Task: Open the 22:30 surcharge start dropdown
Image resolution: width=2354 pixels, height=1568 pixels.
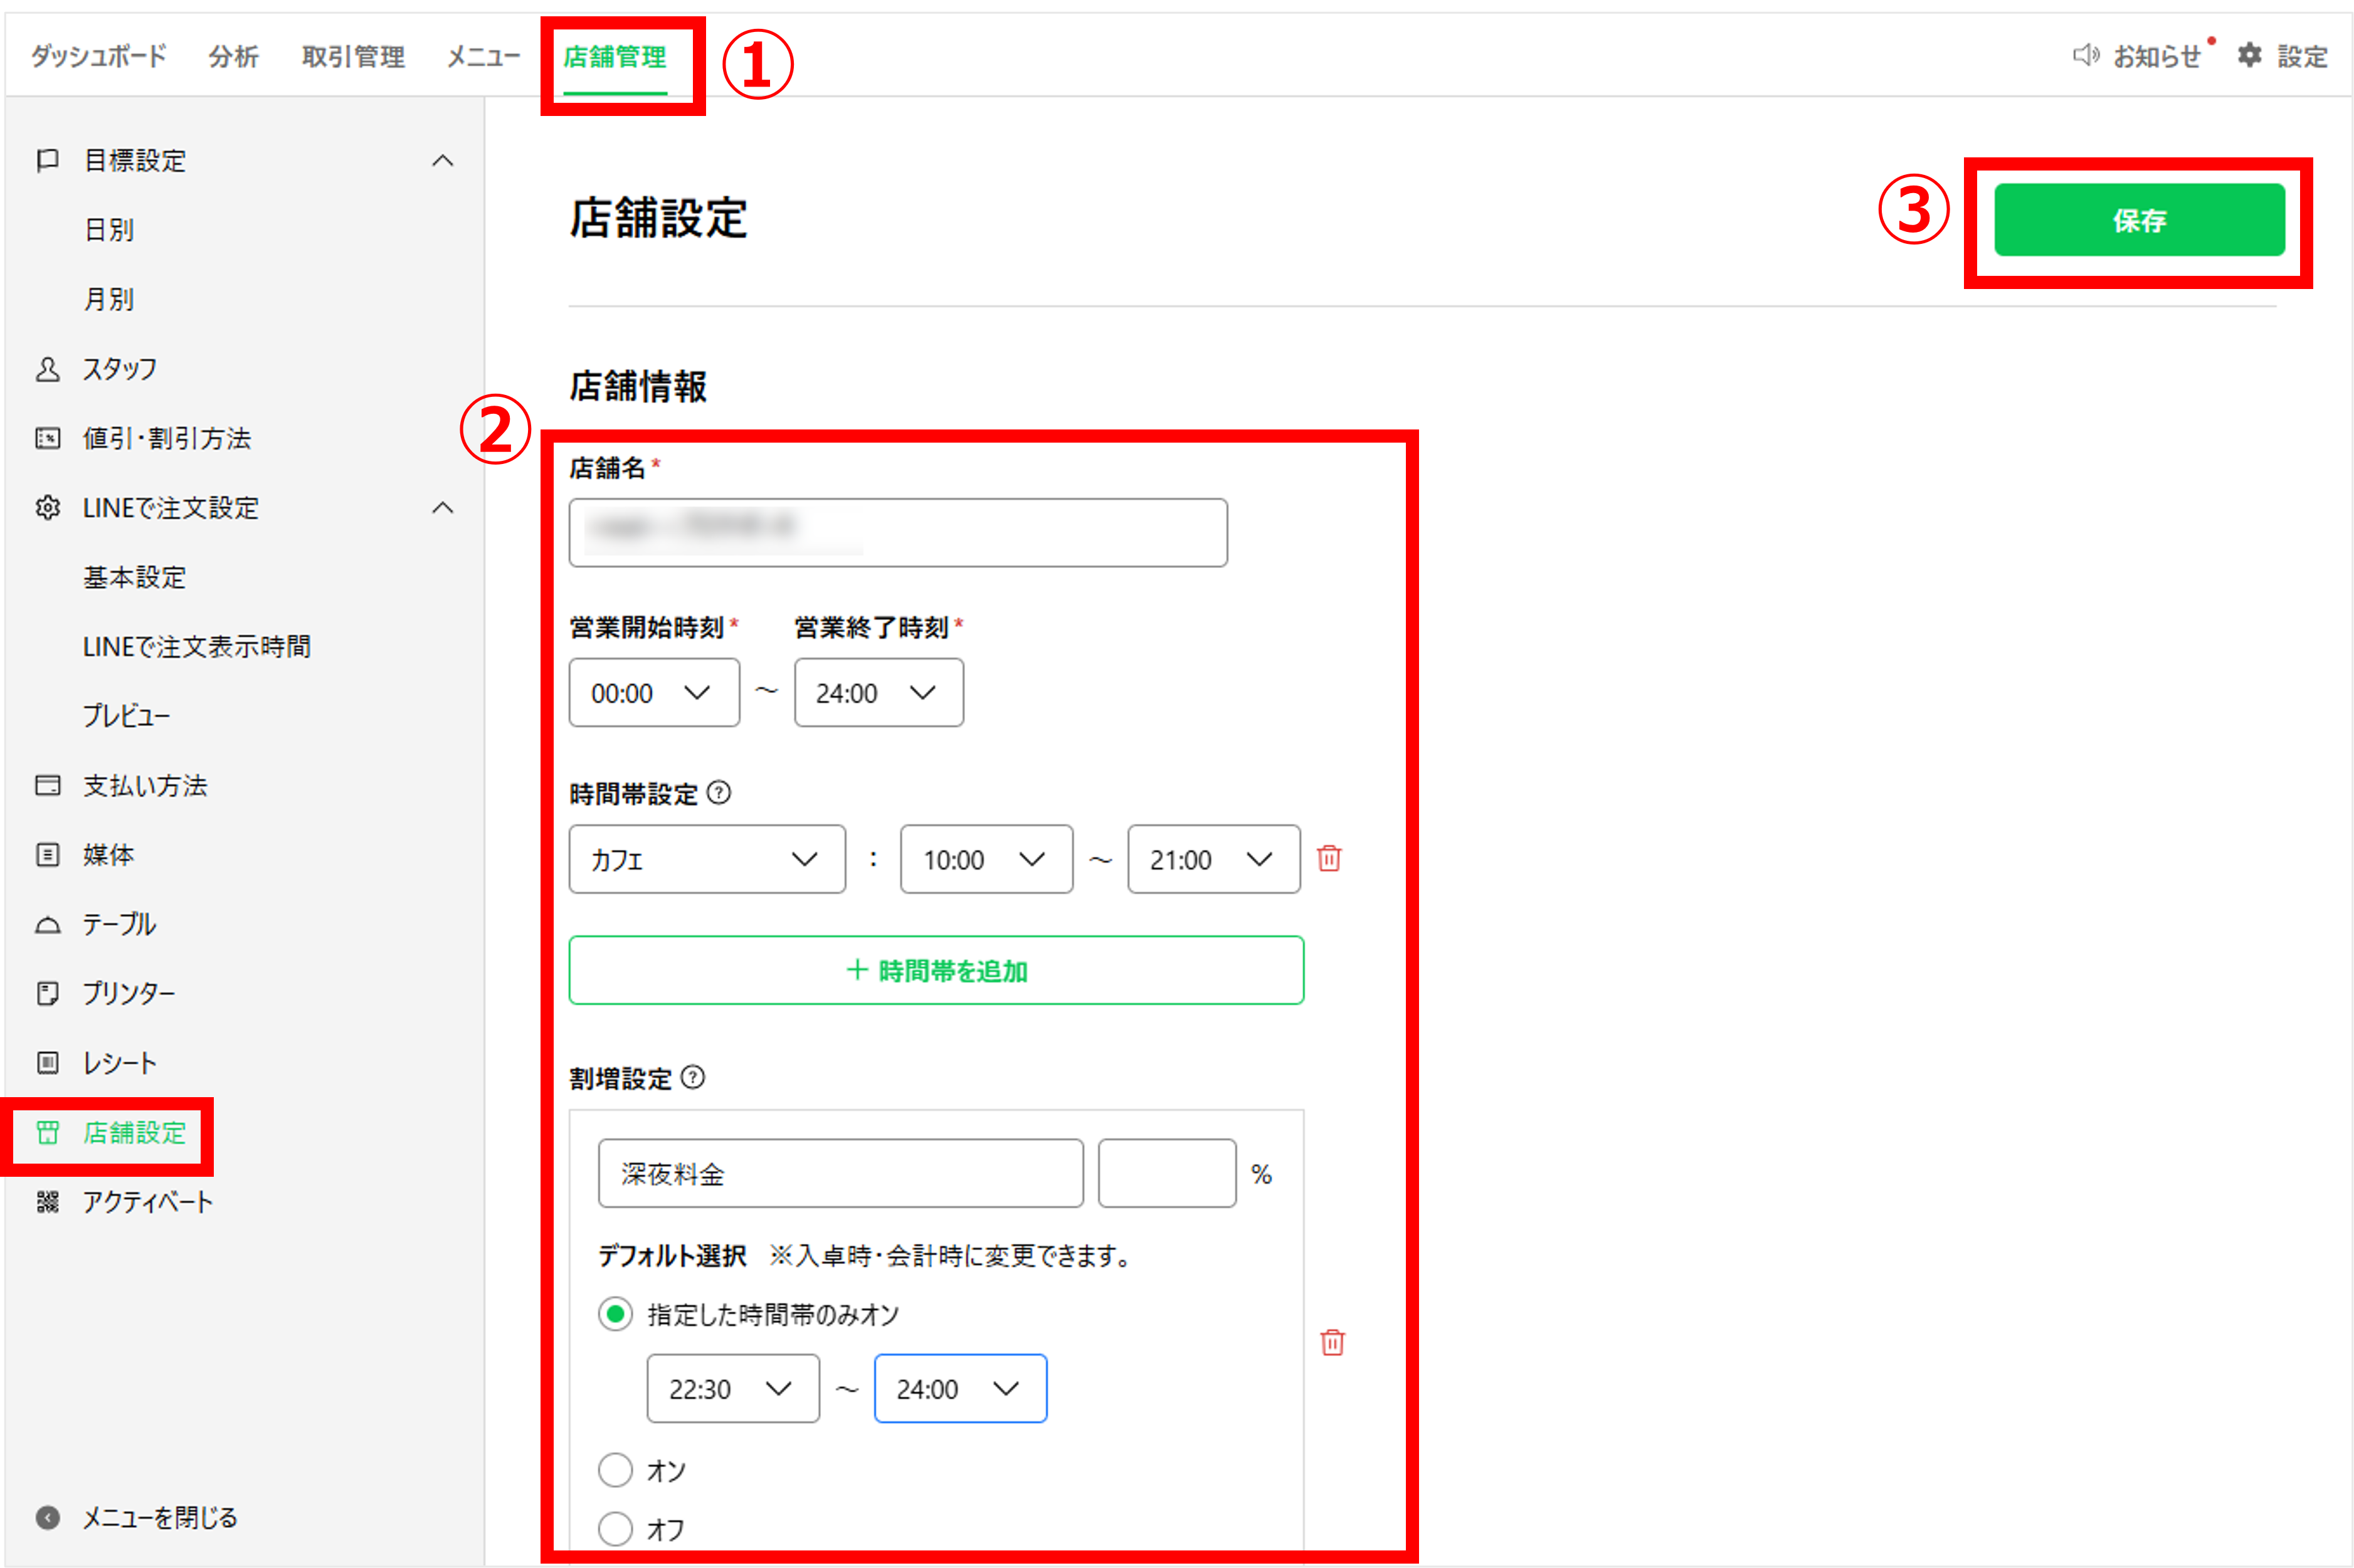Action: 733,1388
